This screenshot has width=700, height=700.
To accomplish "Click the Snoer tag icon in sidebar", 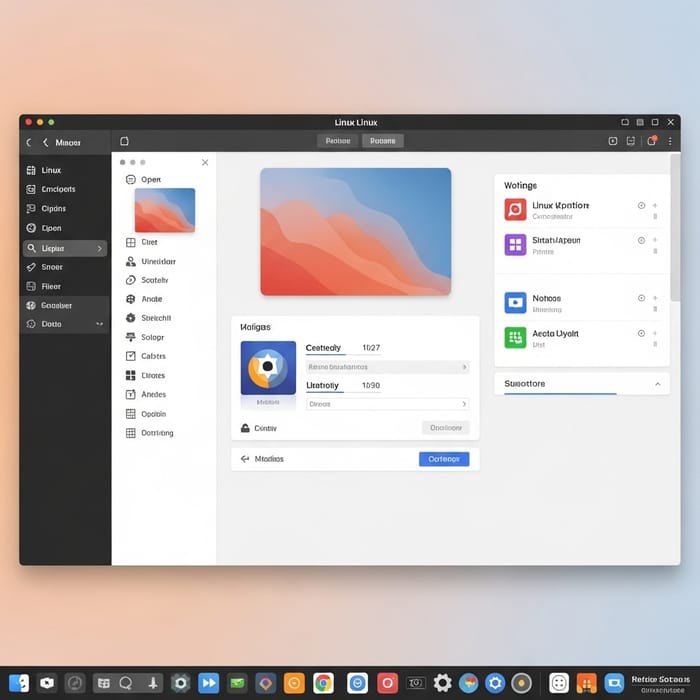I will point(31,267).
